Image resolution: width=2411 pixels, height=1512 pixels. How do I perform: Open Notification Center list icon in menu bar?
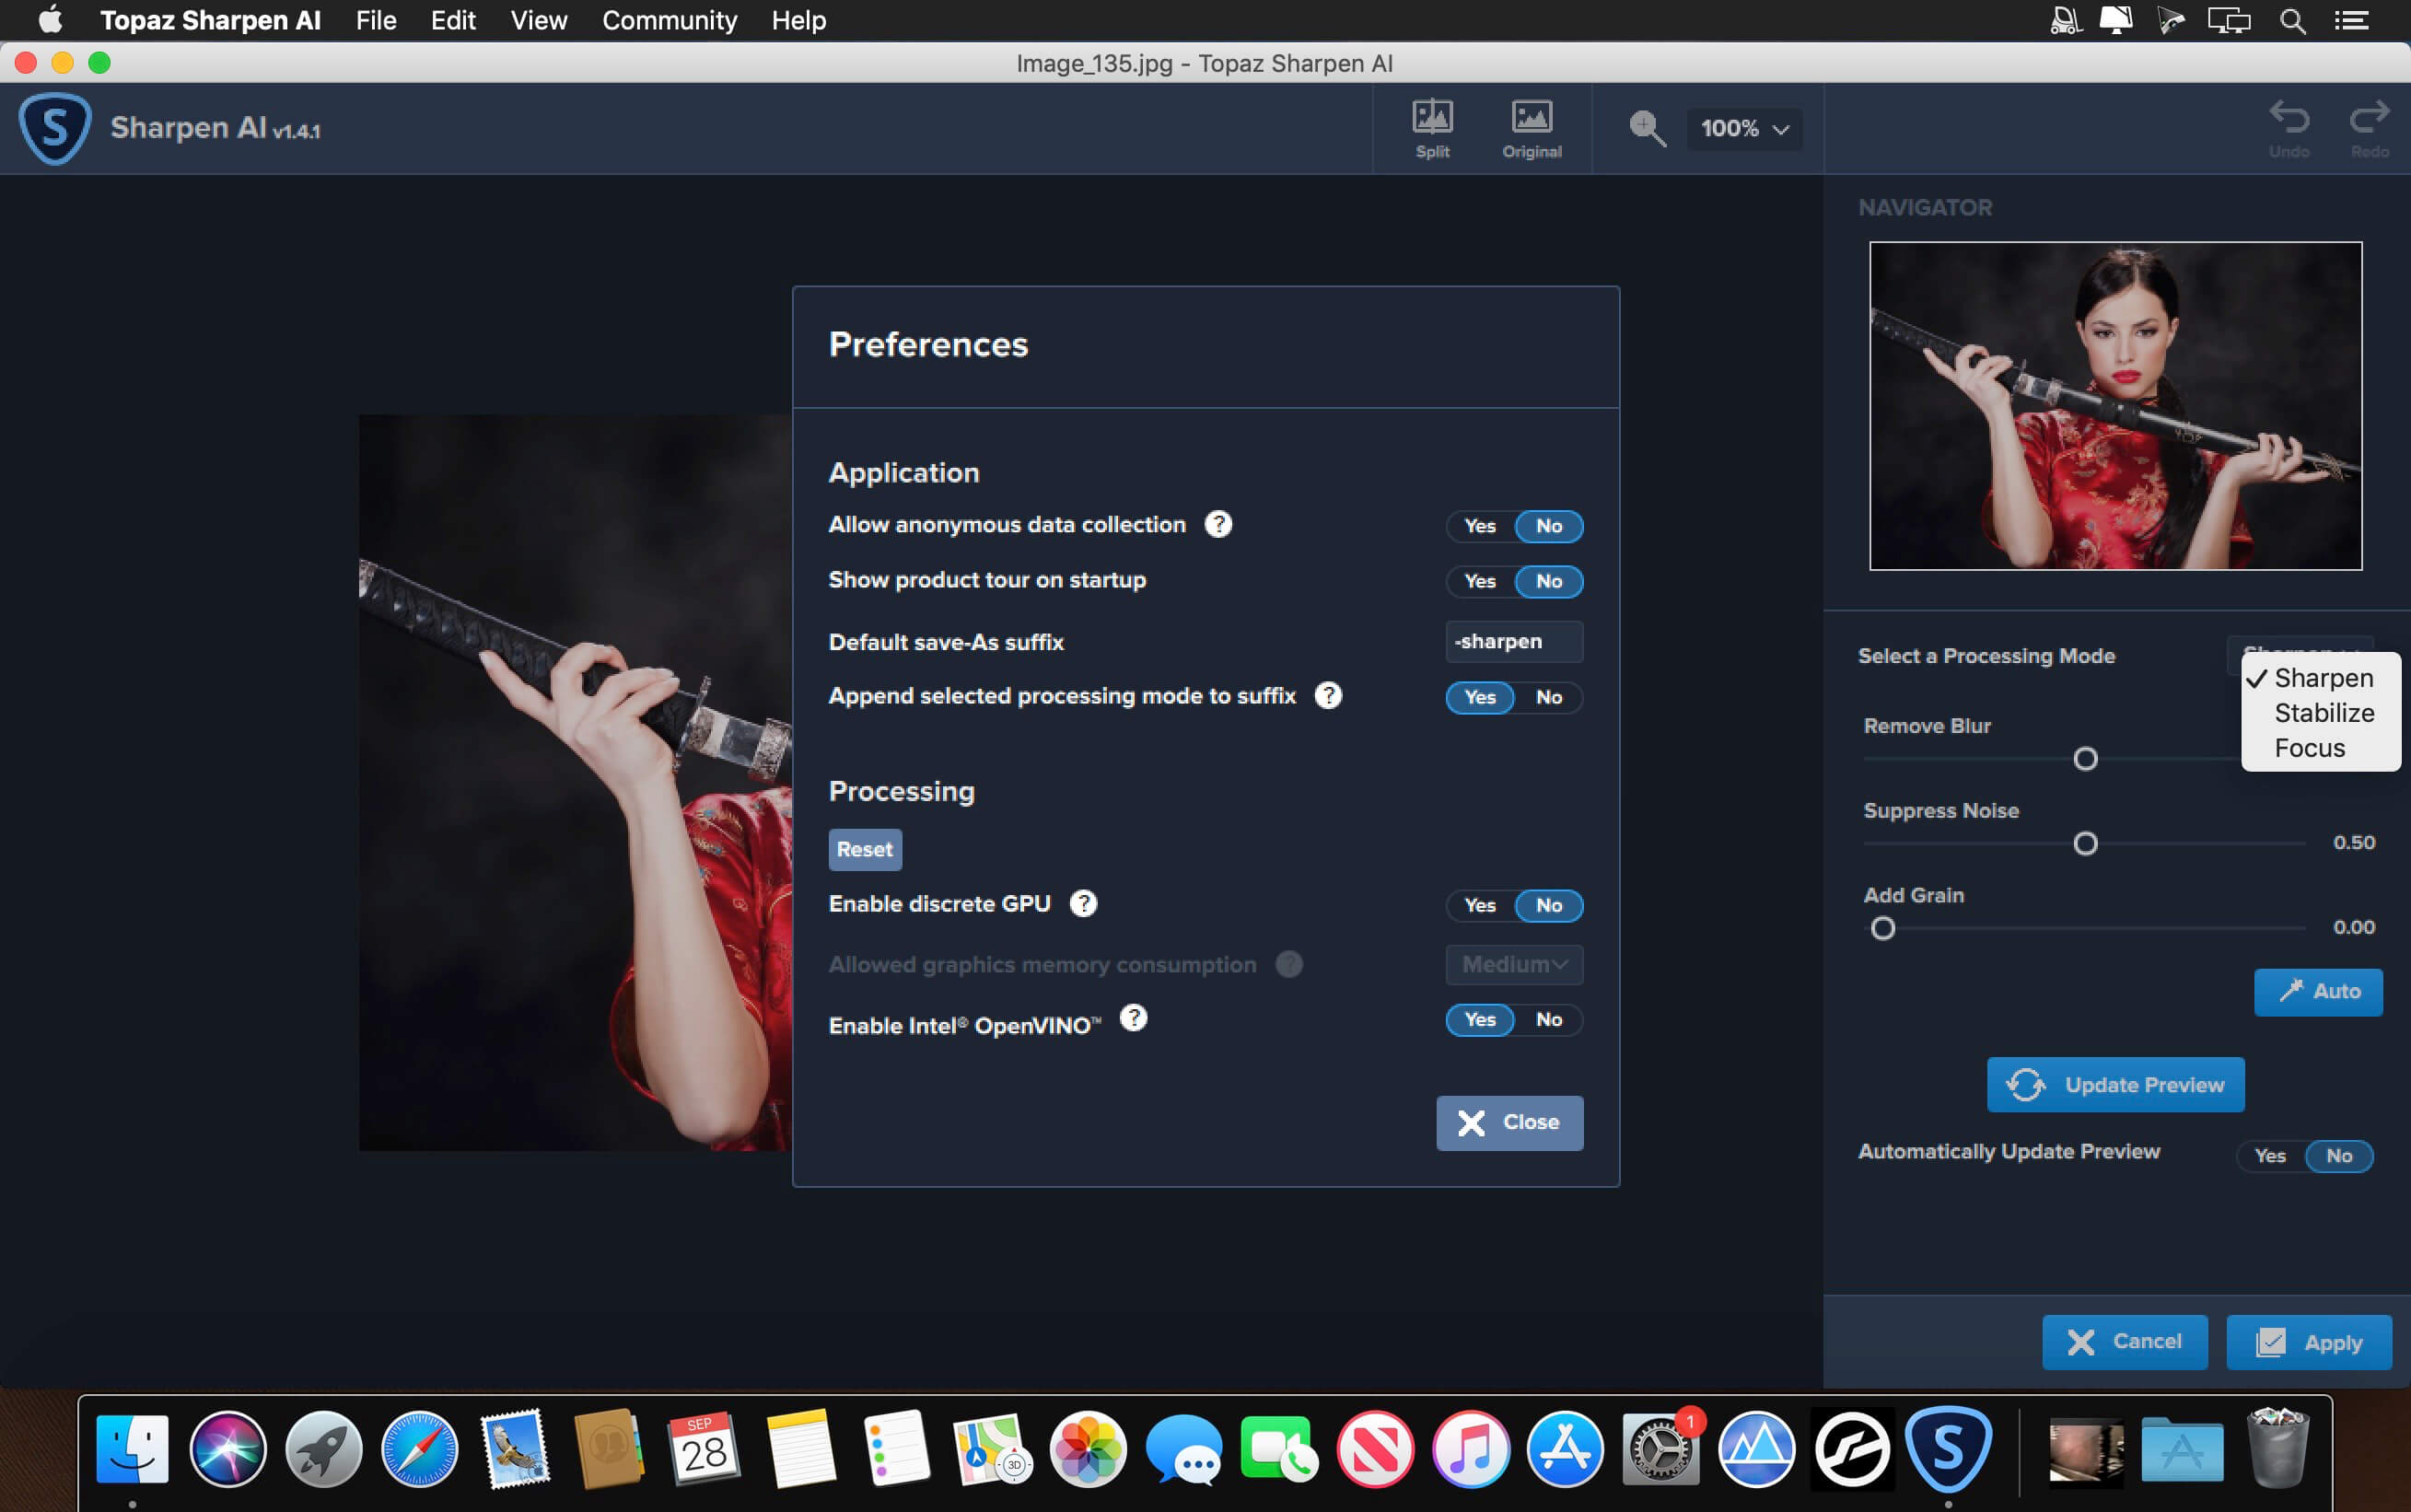tap(2351, 20)
